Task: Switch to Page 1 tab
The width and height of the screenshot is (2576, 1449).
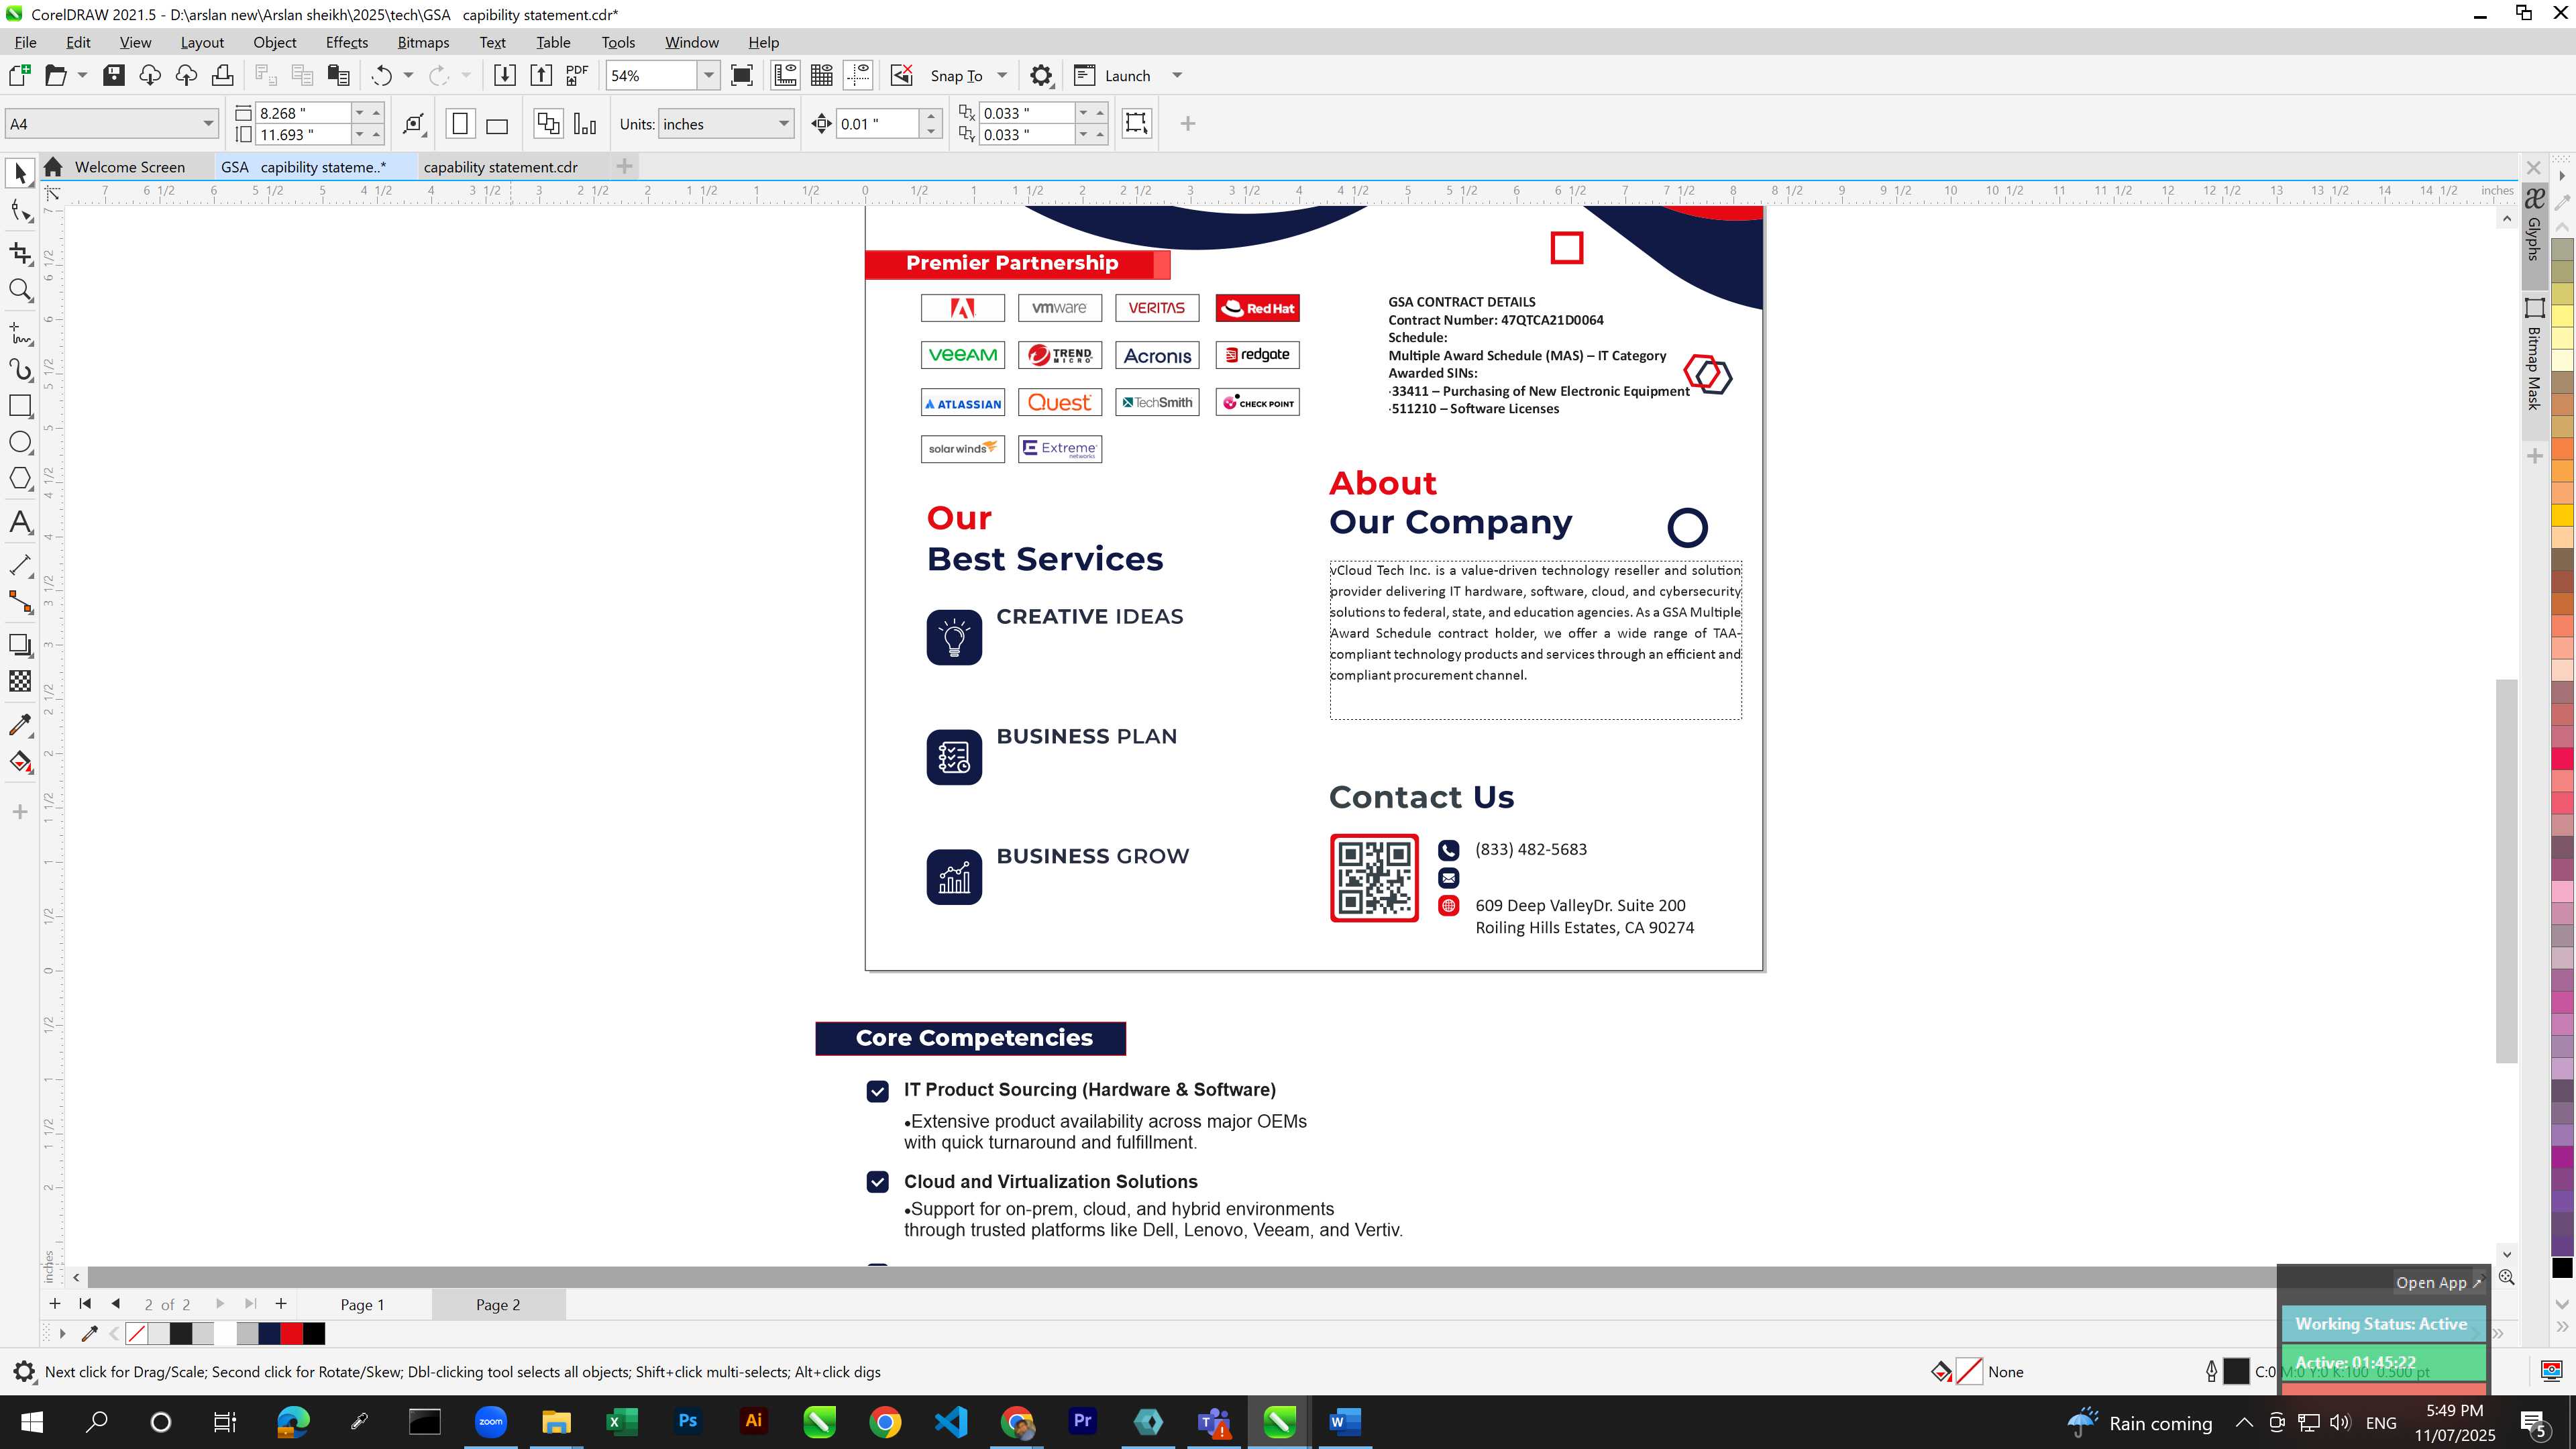Action: coord(362,1304)
